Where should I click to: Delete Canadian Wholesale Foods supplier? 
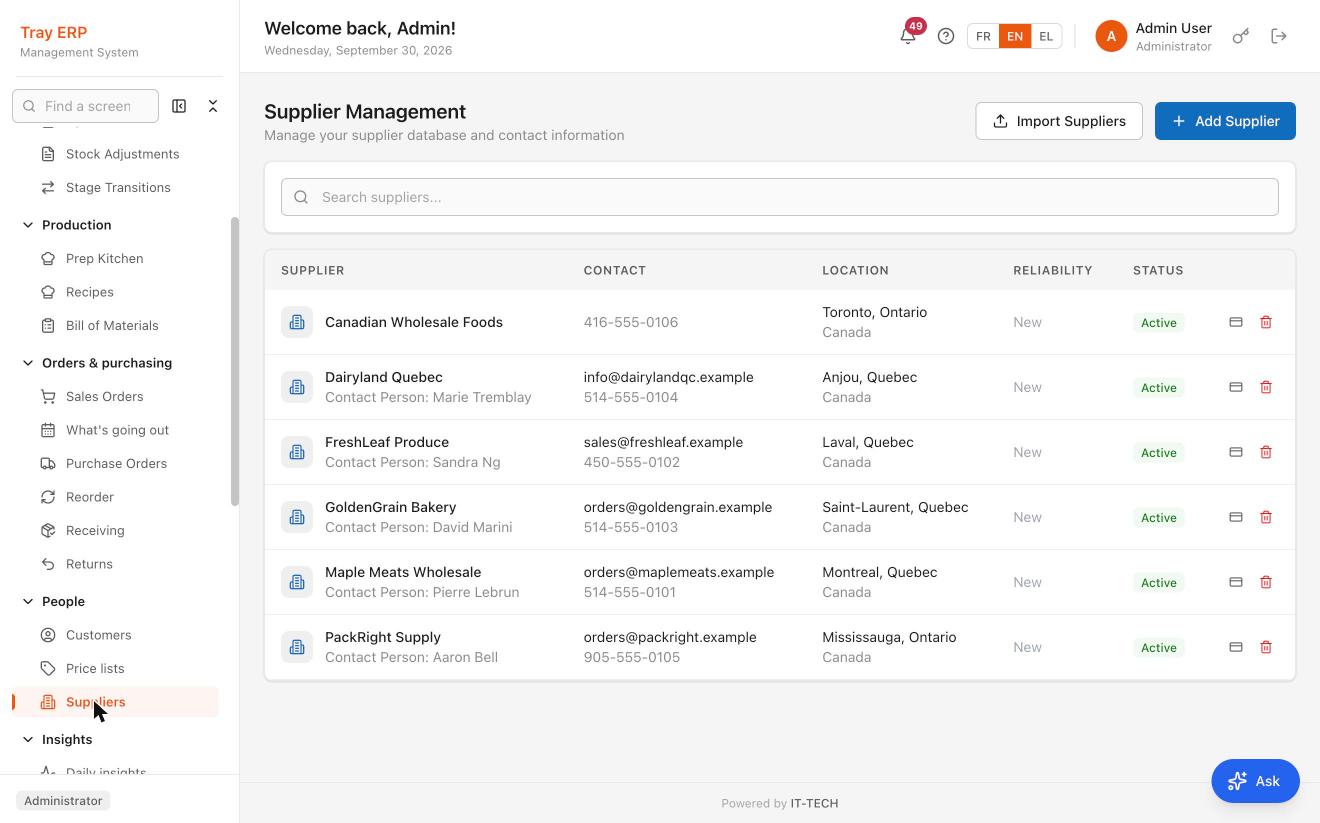(1266, 322)
